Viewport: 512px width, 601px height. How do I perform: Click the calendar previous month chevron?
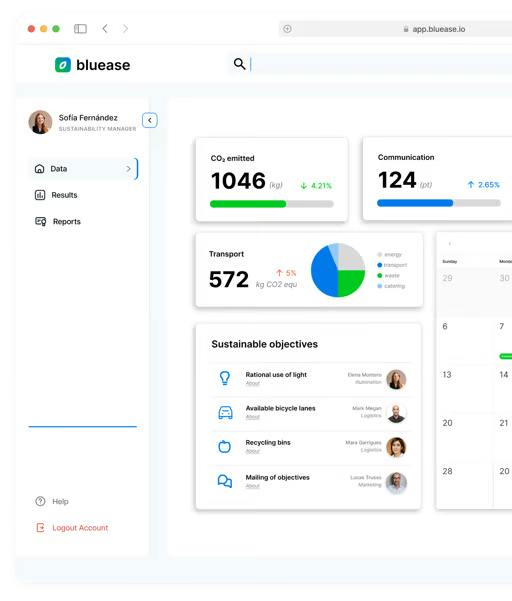[450, 244]
